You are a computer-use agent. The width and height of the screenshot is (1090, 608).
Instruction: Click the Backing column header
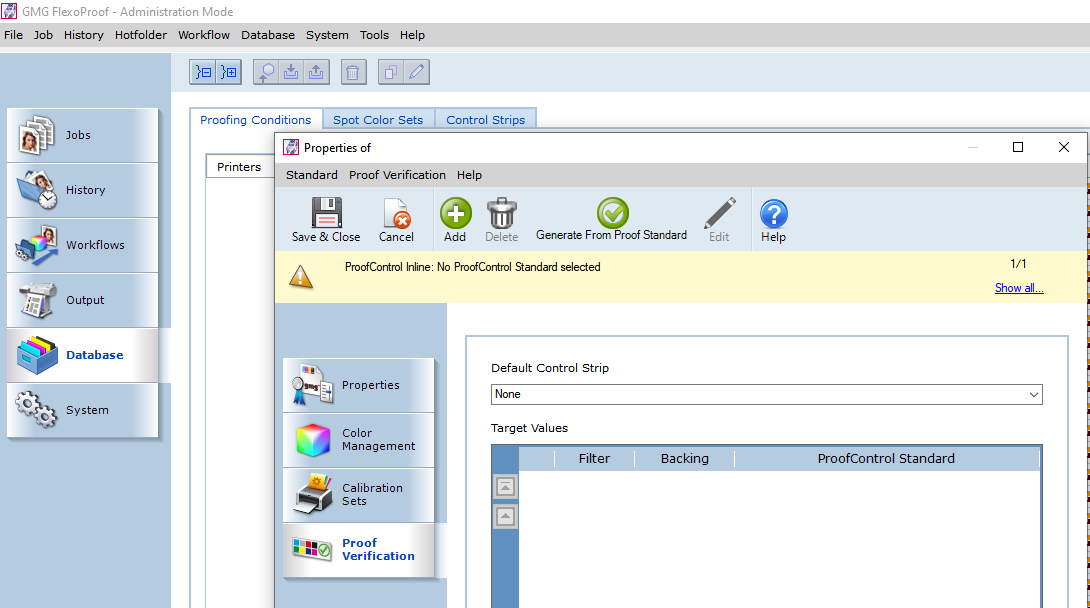pos(685,459)
